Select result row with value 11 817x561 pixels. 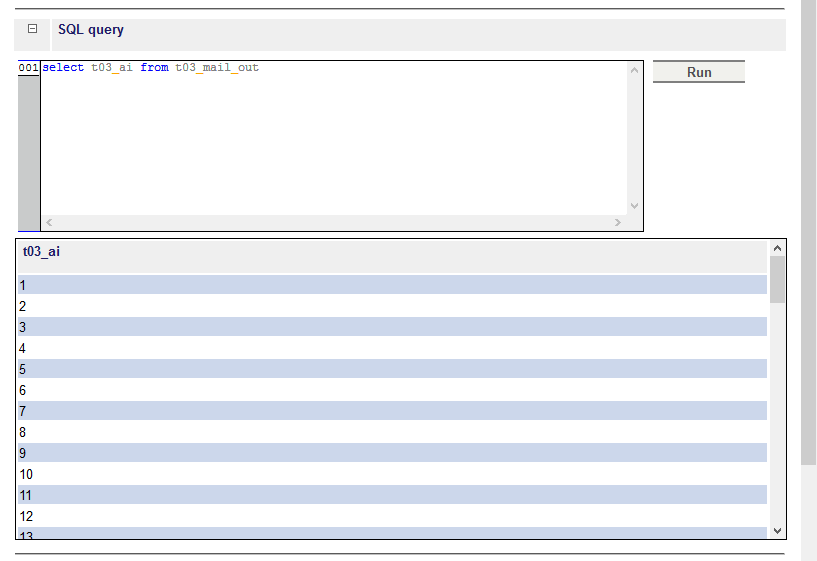[x=392, y=494]
